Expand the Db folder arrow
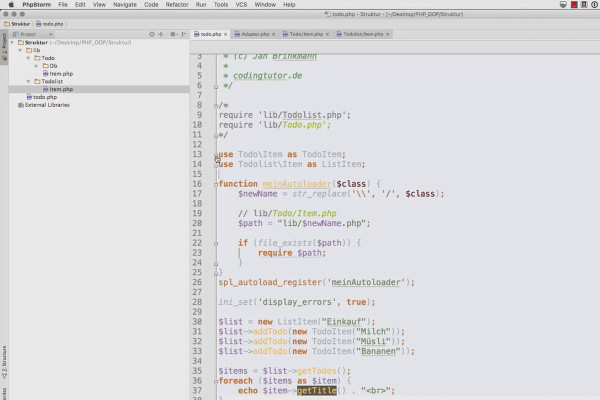This screenshot has height=400, width=600. click(37, 66)
